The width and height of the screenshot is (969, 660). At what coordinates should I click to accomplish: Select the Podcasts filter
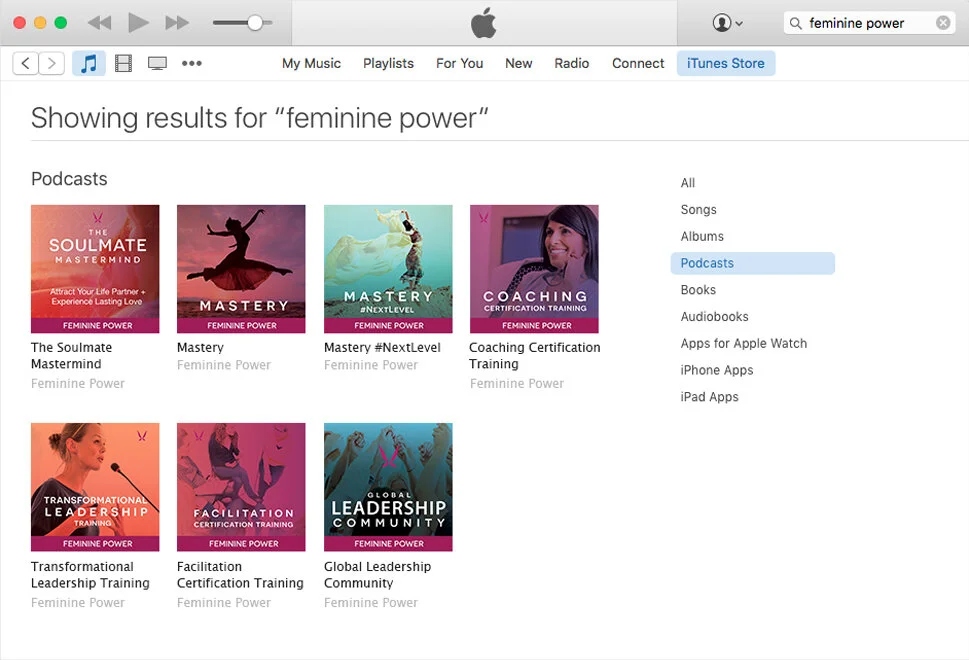coord(752,263)
